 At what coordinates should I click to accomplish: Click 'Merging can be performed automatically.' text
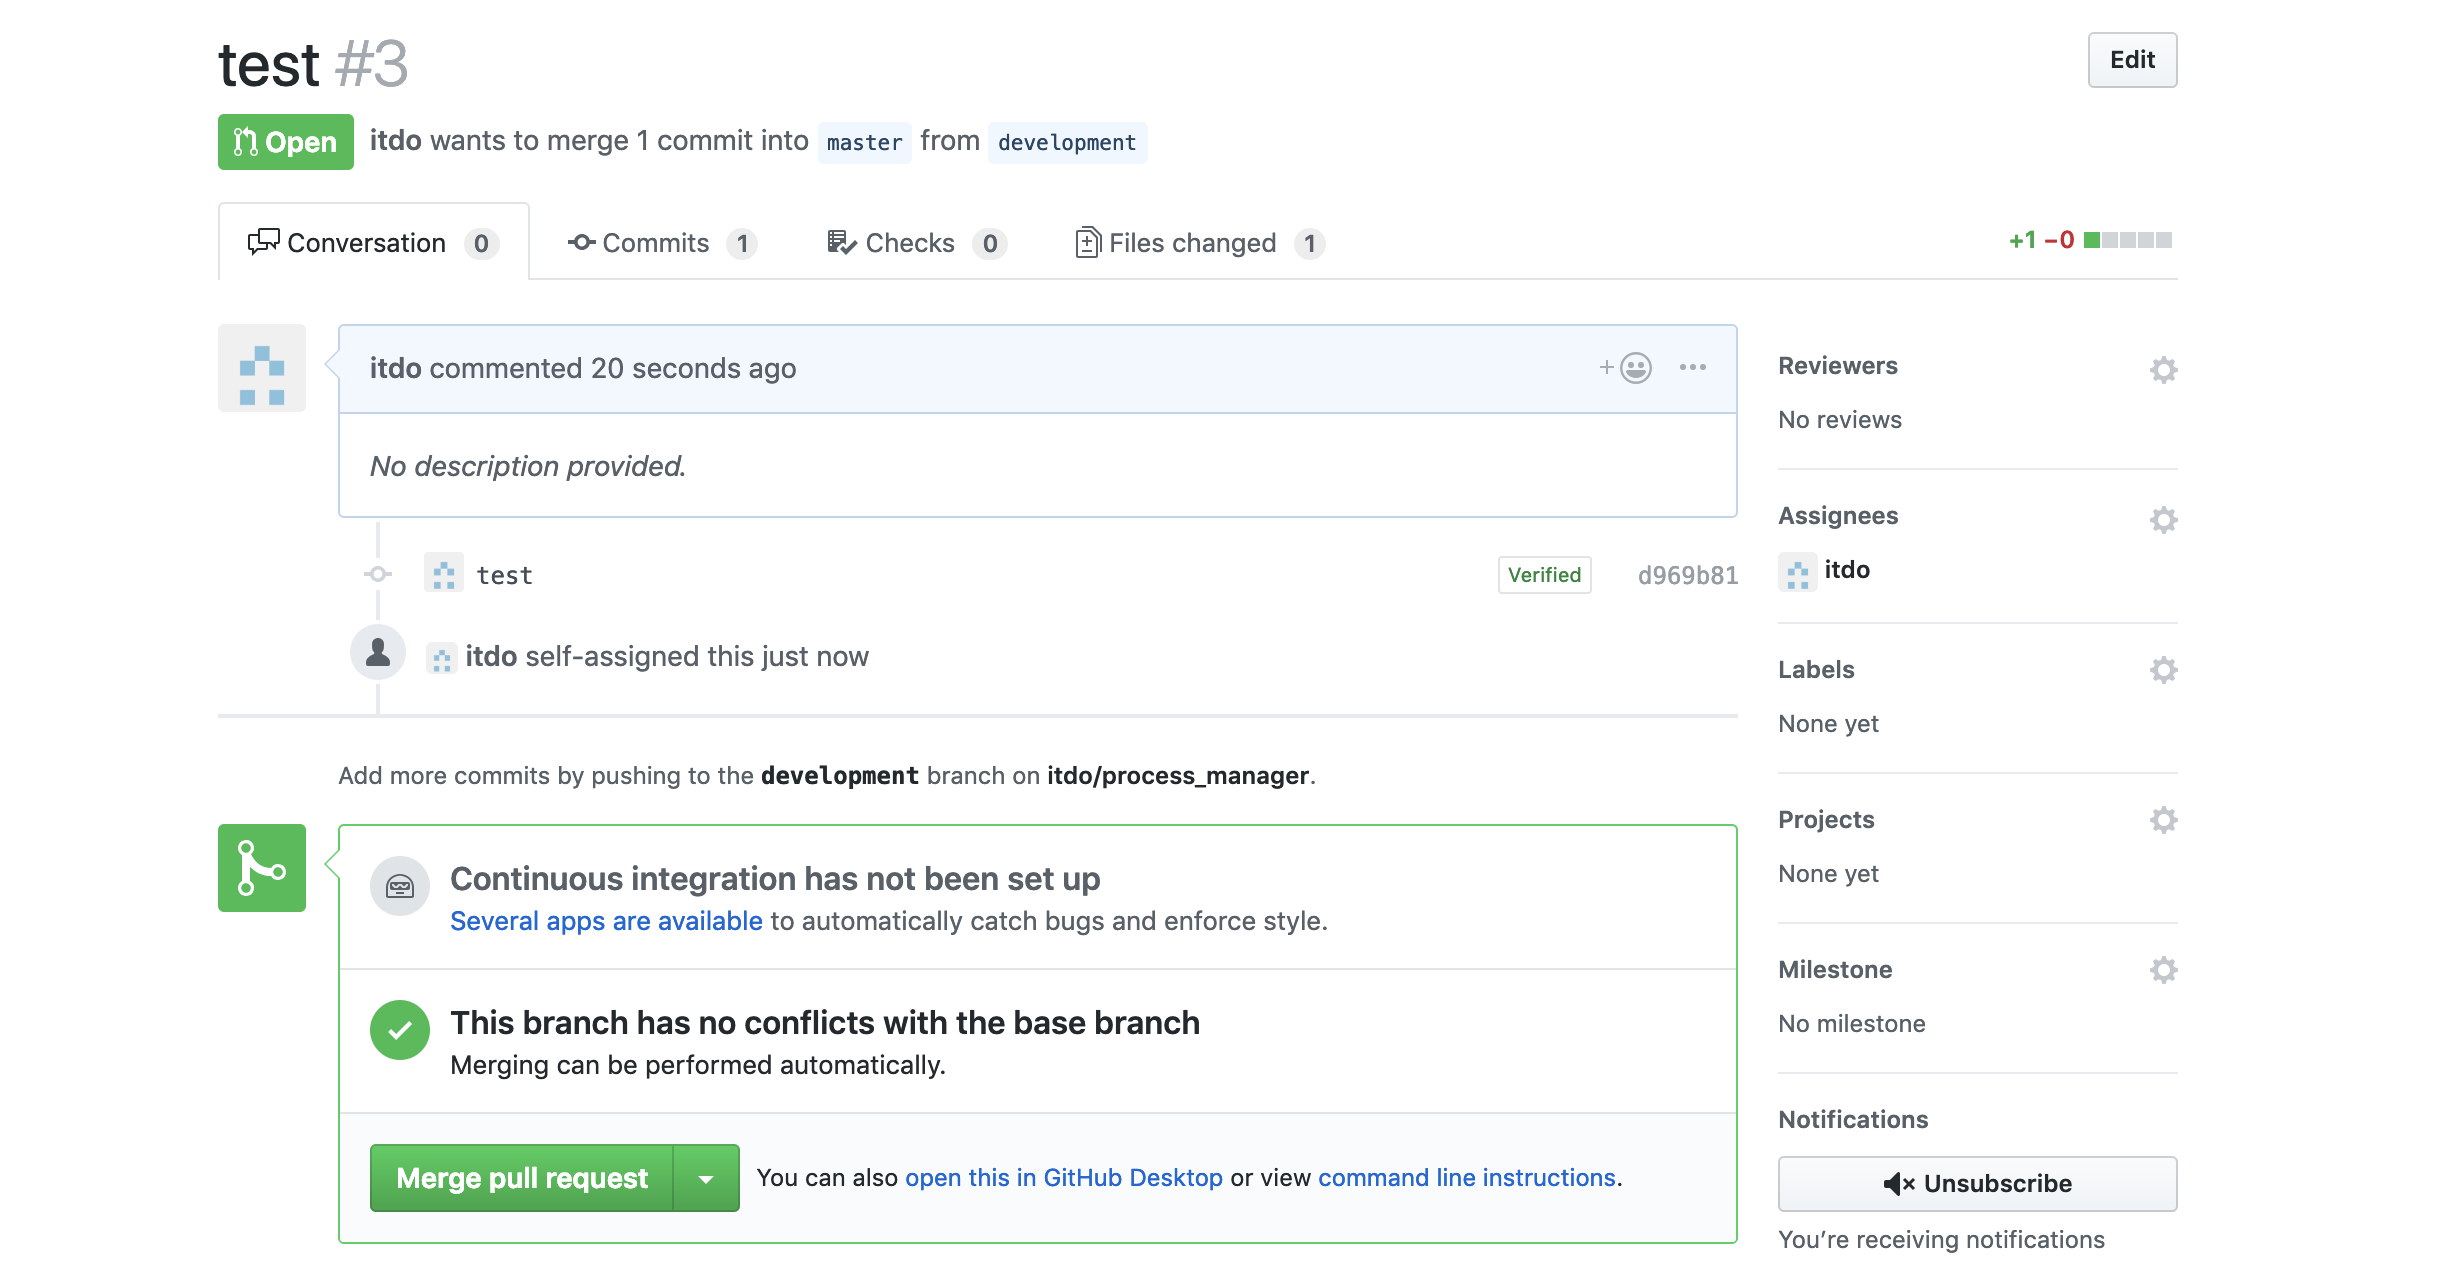[698, 1065]
